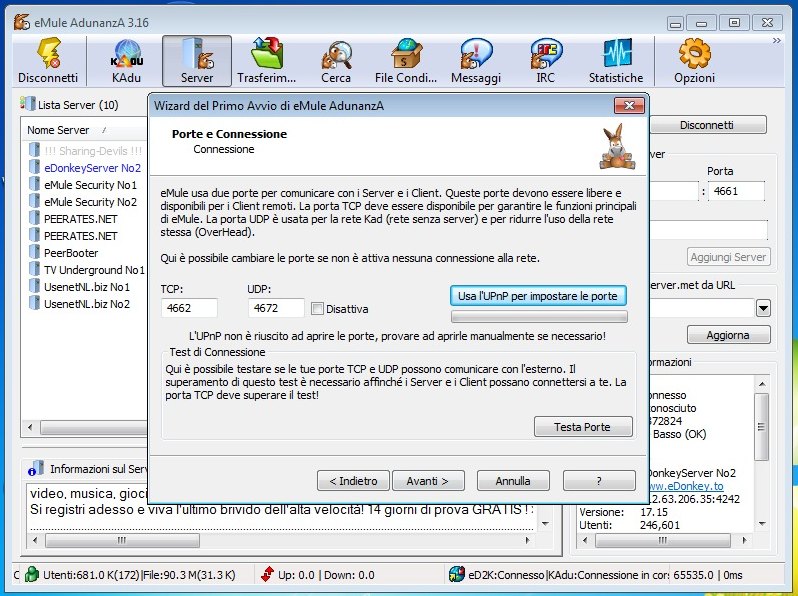
Task: Open the Opzioni settings gear
Action: 695,61
